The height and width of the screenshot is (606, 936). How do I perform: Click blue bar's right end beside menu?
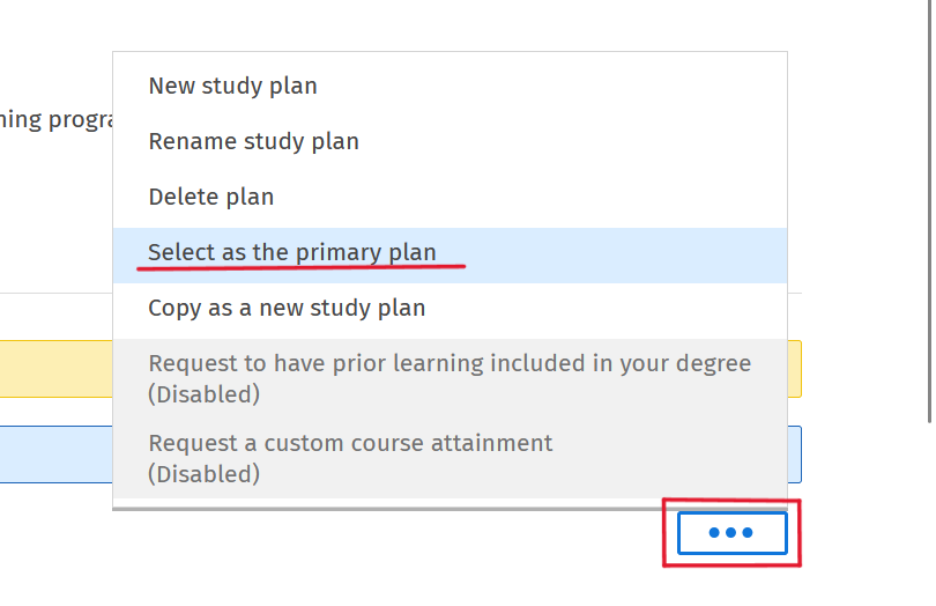pyautogui.click(x=795, y=454)
